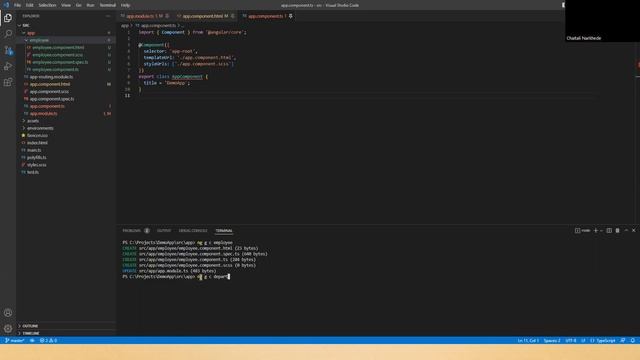This screenshot has height=360, width=640.
Task: Open the Search view in activity bar
Action: [x=8, y=33]
